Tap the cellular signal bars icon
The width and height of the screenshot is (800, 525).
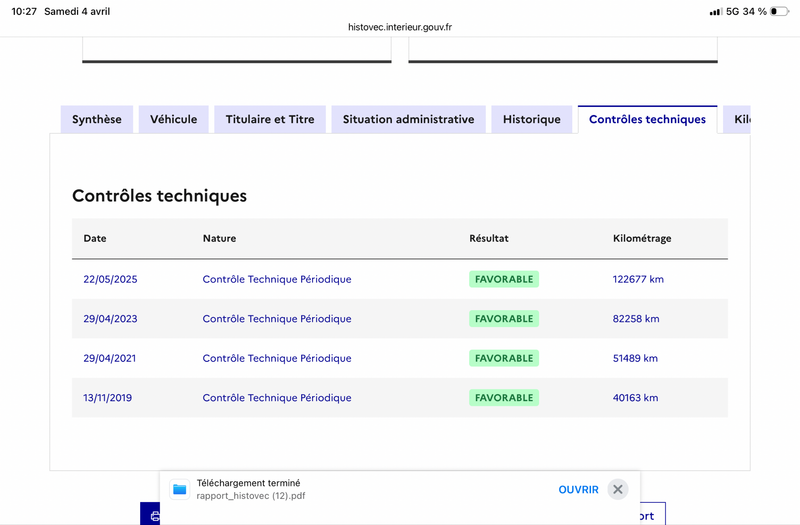(x=715, y=12)
